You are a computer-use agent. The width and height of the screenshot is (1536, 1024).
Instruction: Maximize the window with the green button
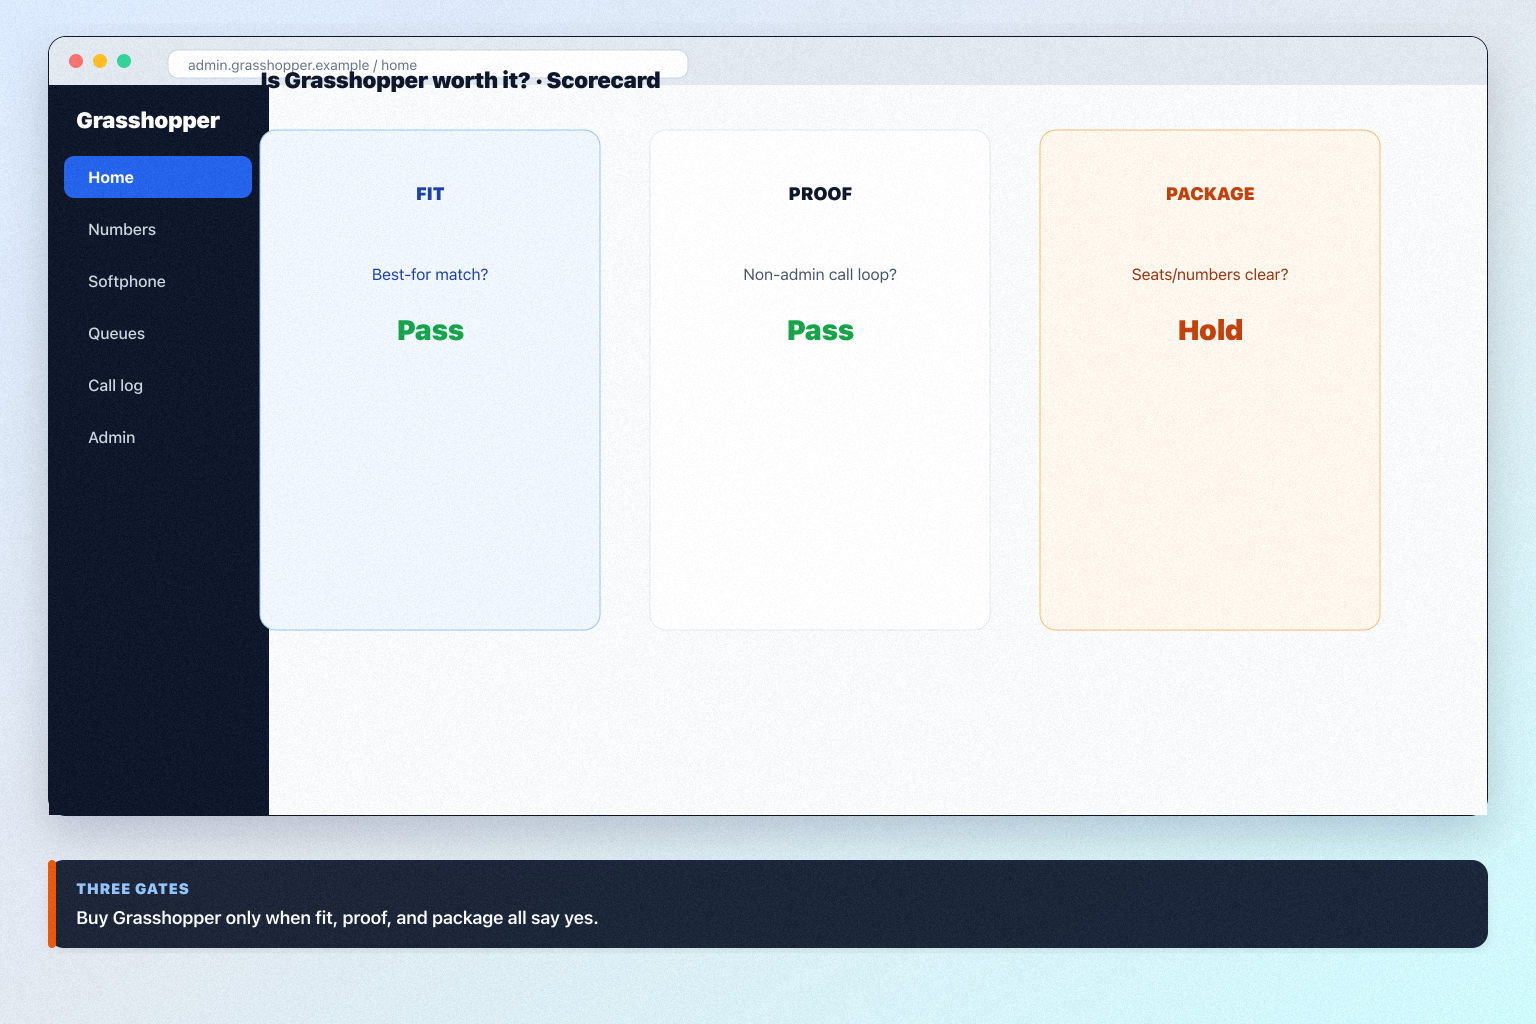coord(124,61)
